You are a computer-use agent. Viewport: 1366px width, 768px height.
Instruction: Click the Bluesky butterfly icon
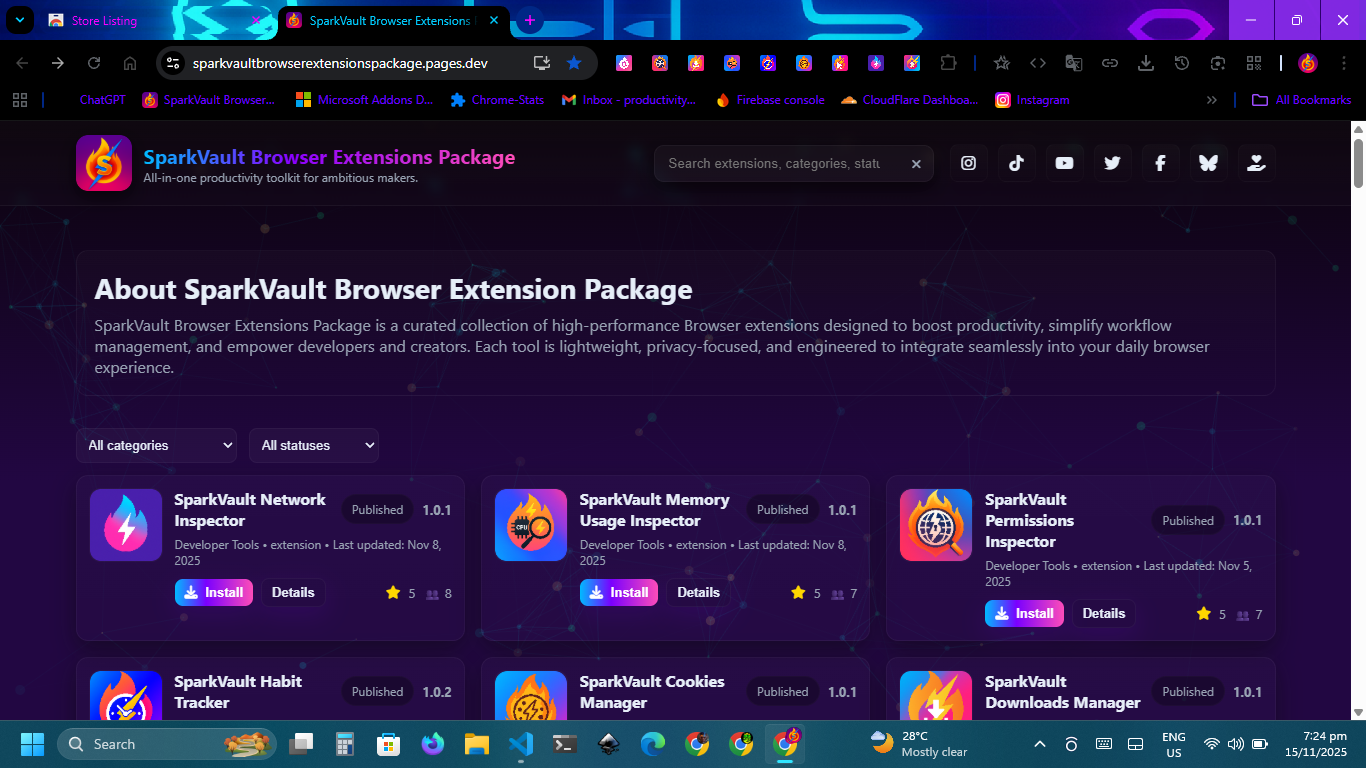[x=1208, y=163]
